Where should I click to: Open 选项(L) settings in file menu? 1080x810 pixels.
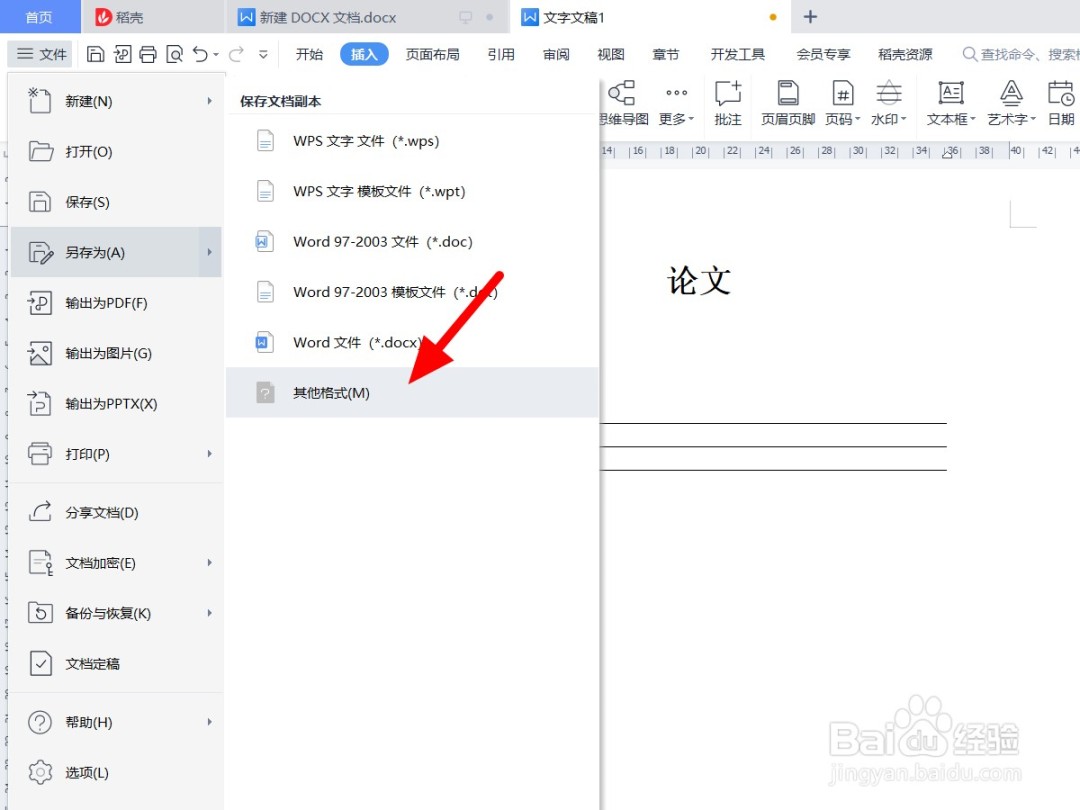click(x=116, y=772)
